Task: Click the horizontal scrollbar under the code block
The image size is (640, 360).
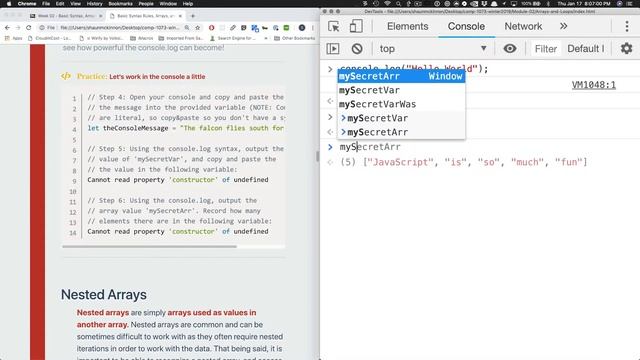Action: [x=149, y=247]
